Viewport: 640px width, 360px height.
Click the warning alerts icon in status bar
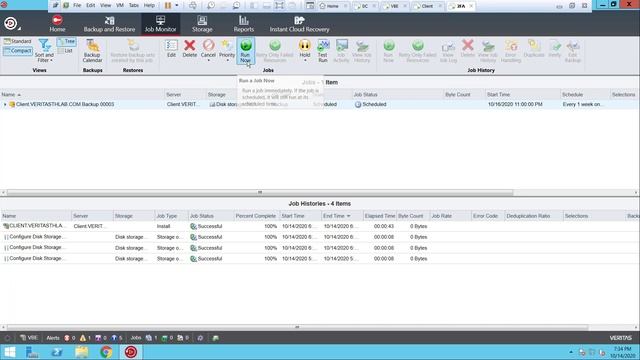pos(83,338)
